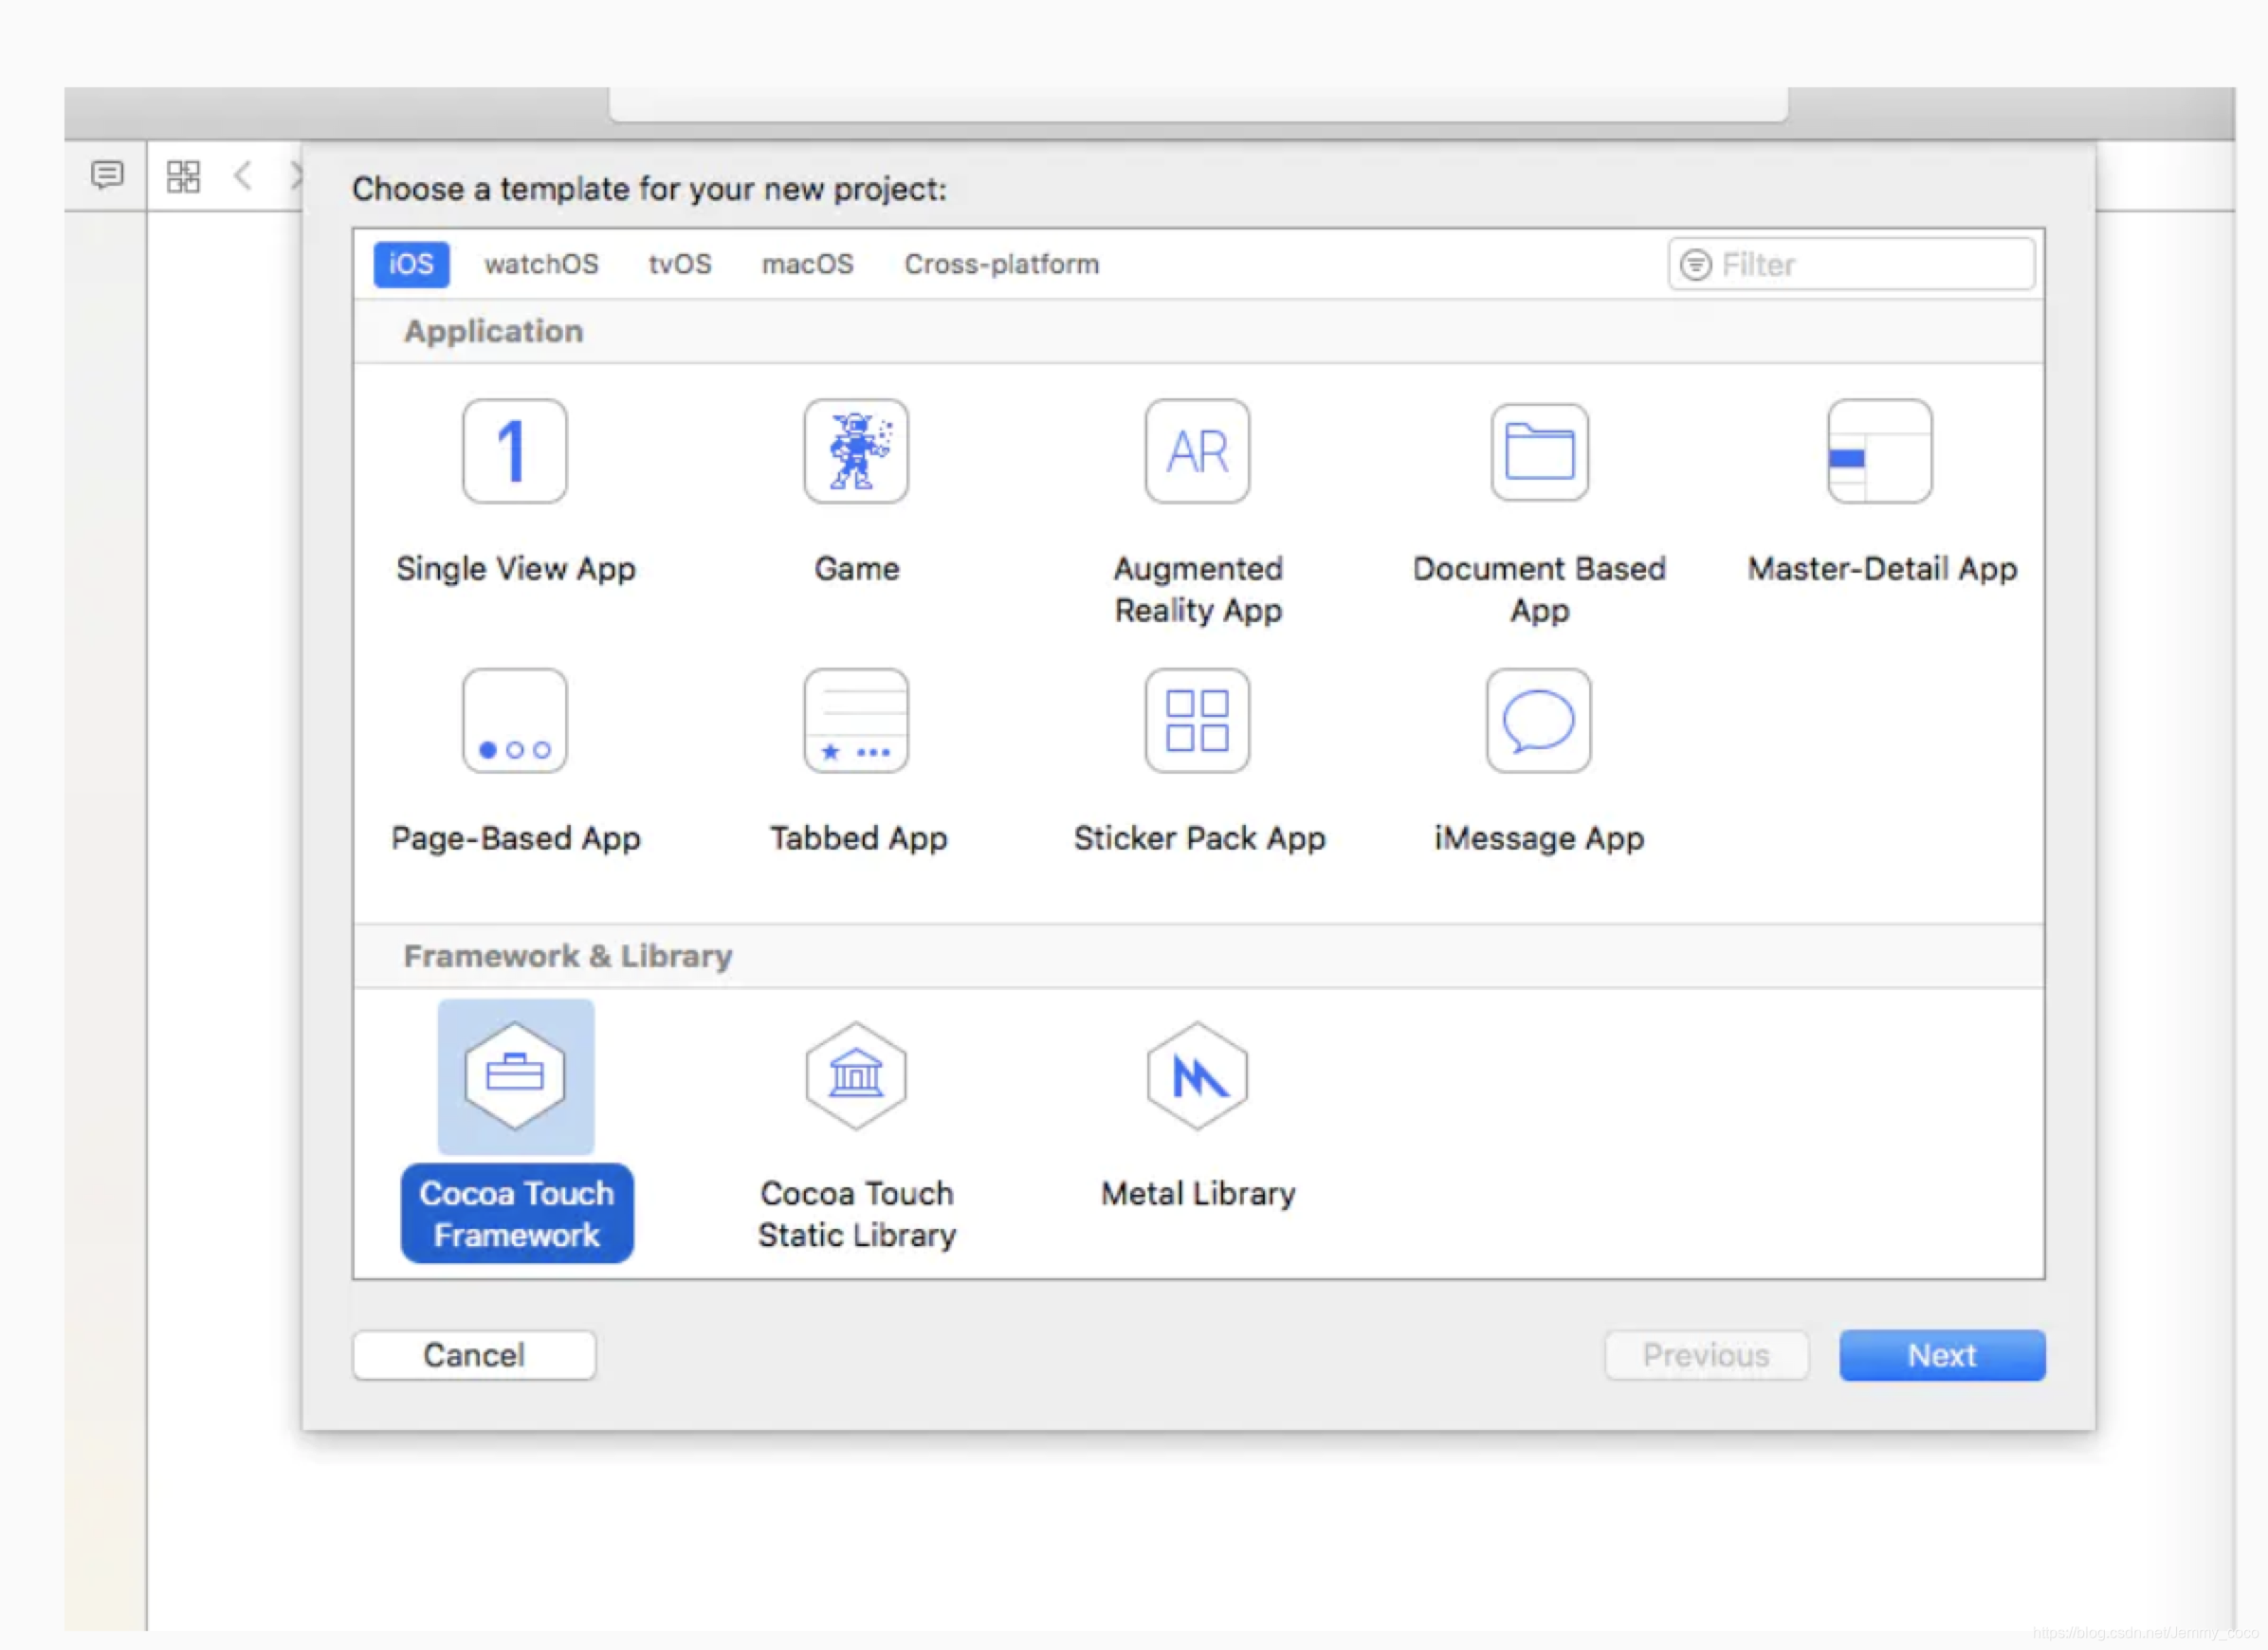Select the Document Based App folder icon
The image size is (2268, 1650).
(x=1539, y=452)
